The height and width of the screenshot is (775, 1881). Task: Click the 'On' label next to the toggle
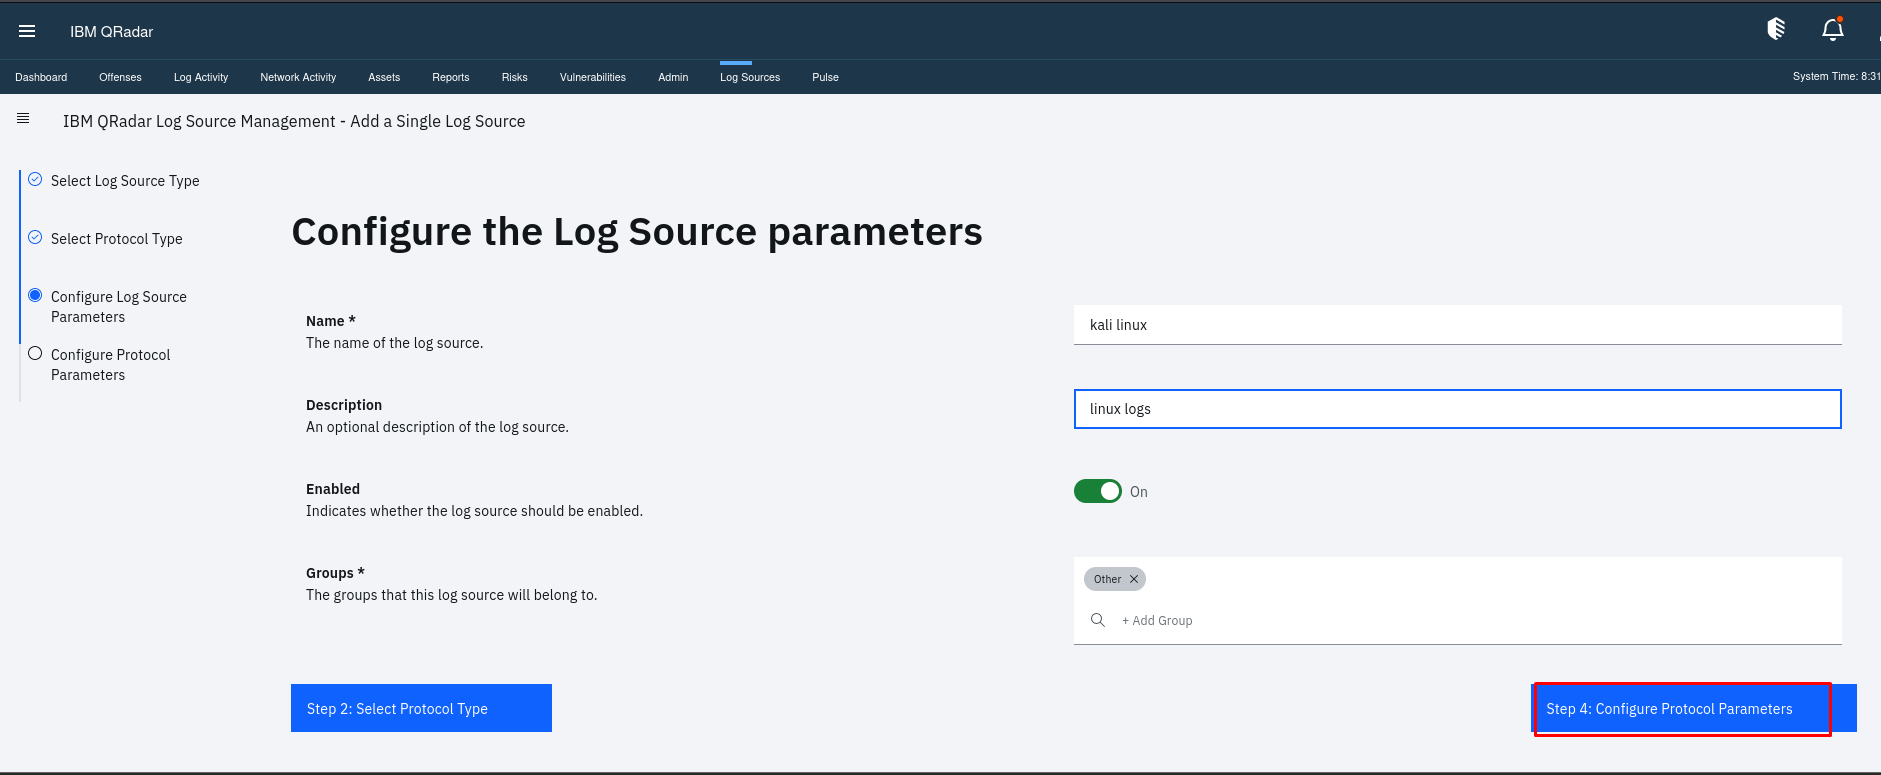click(1139, 492)
